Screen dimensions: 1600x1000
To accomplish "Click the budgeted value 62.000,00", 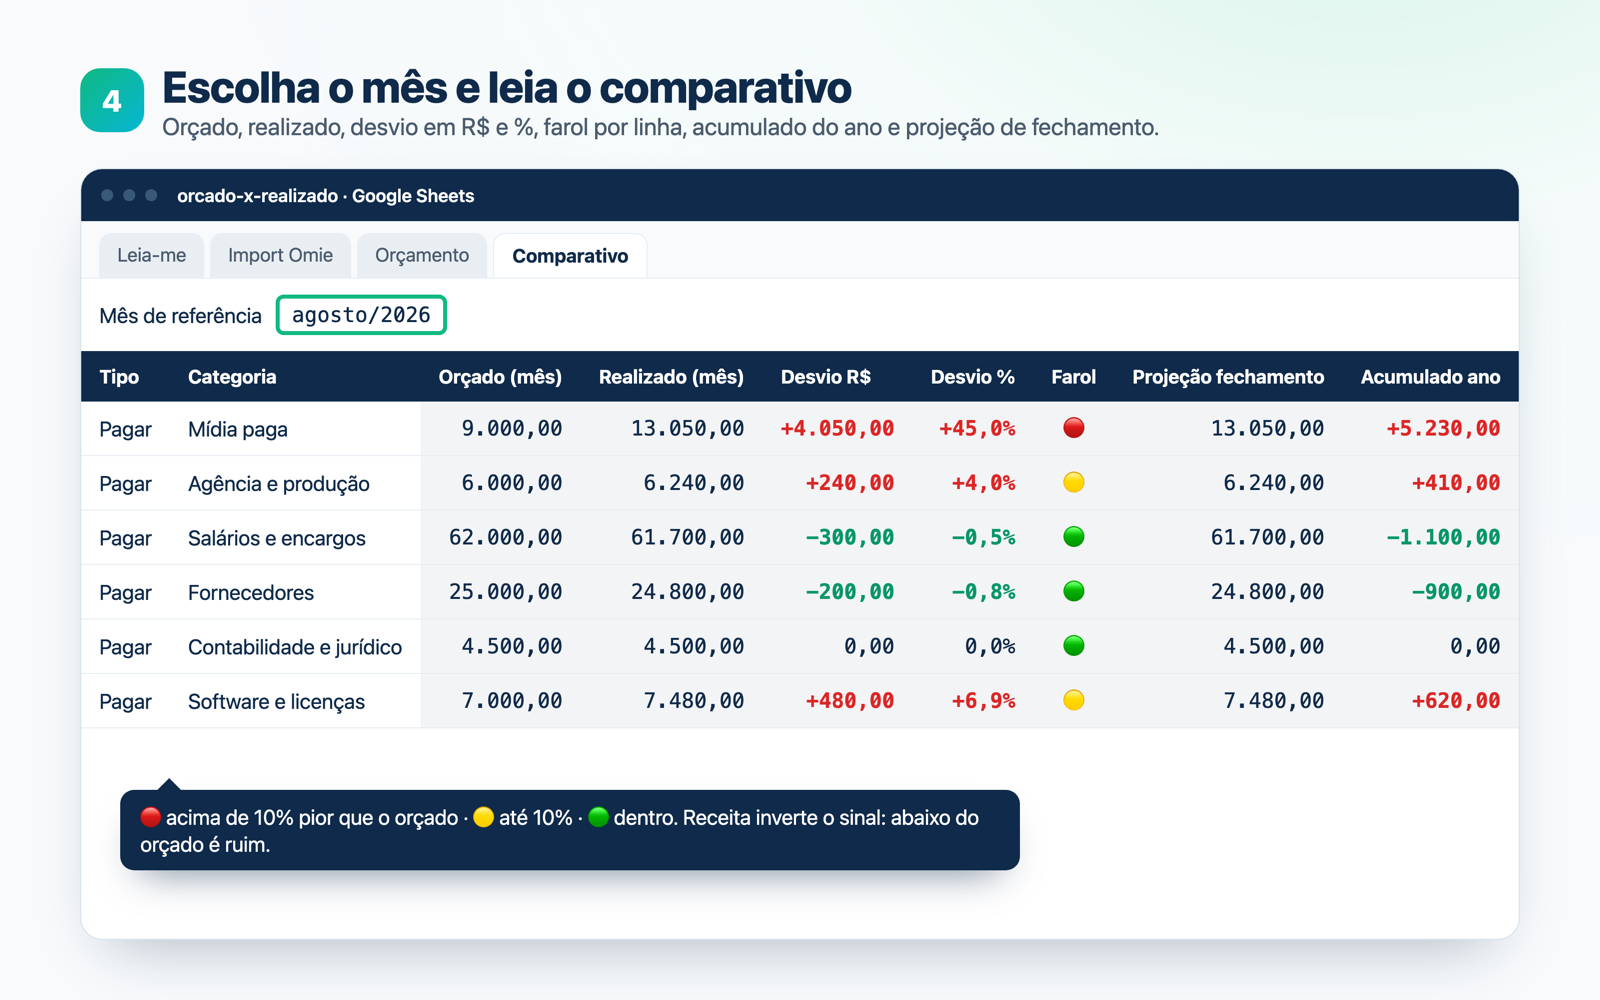I will (505, 538).
